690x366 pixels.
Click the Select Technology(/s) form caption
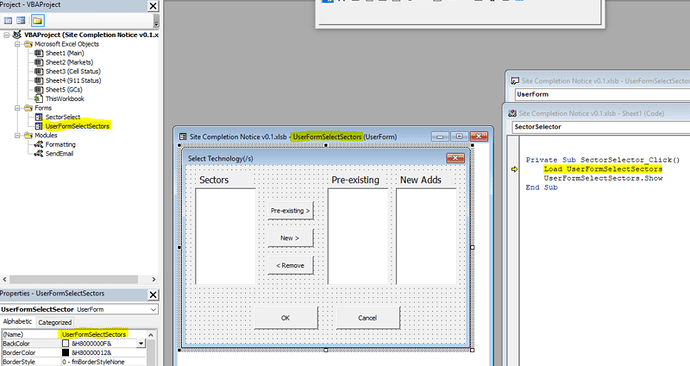(220, 158)
